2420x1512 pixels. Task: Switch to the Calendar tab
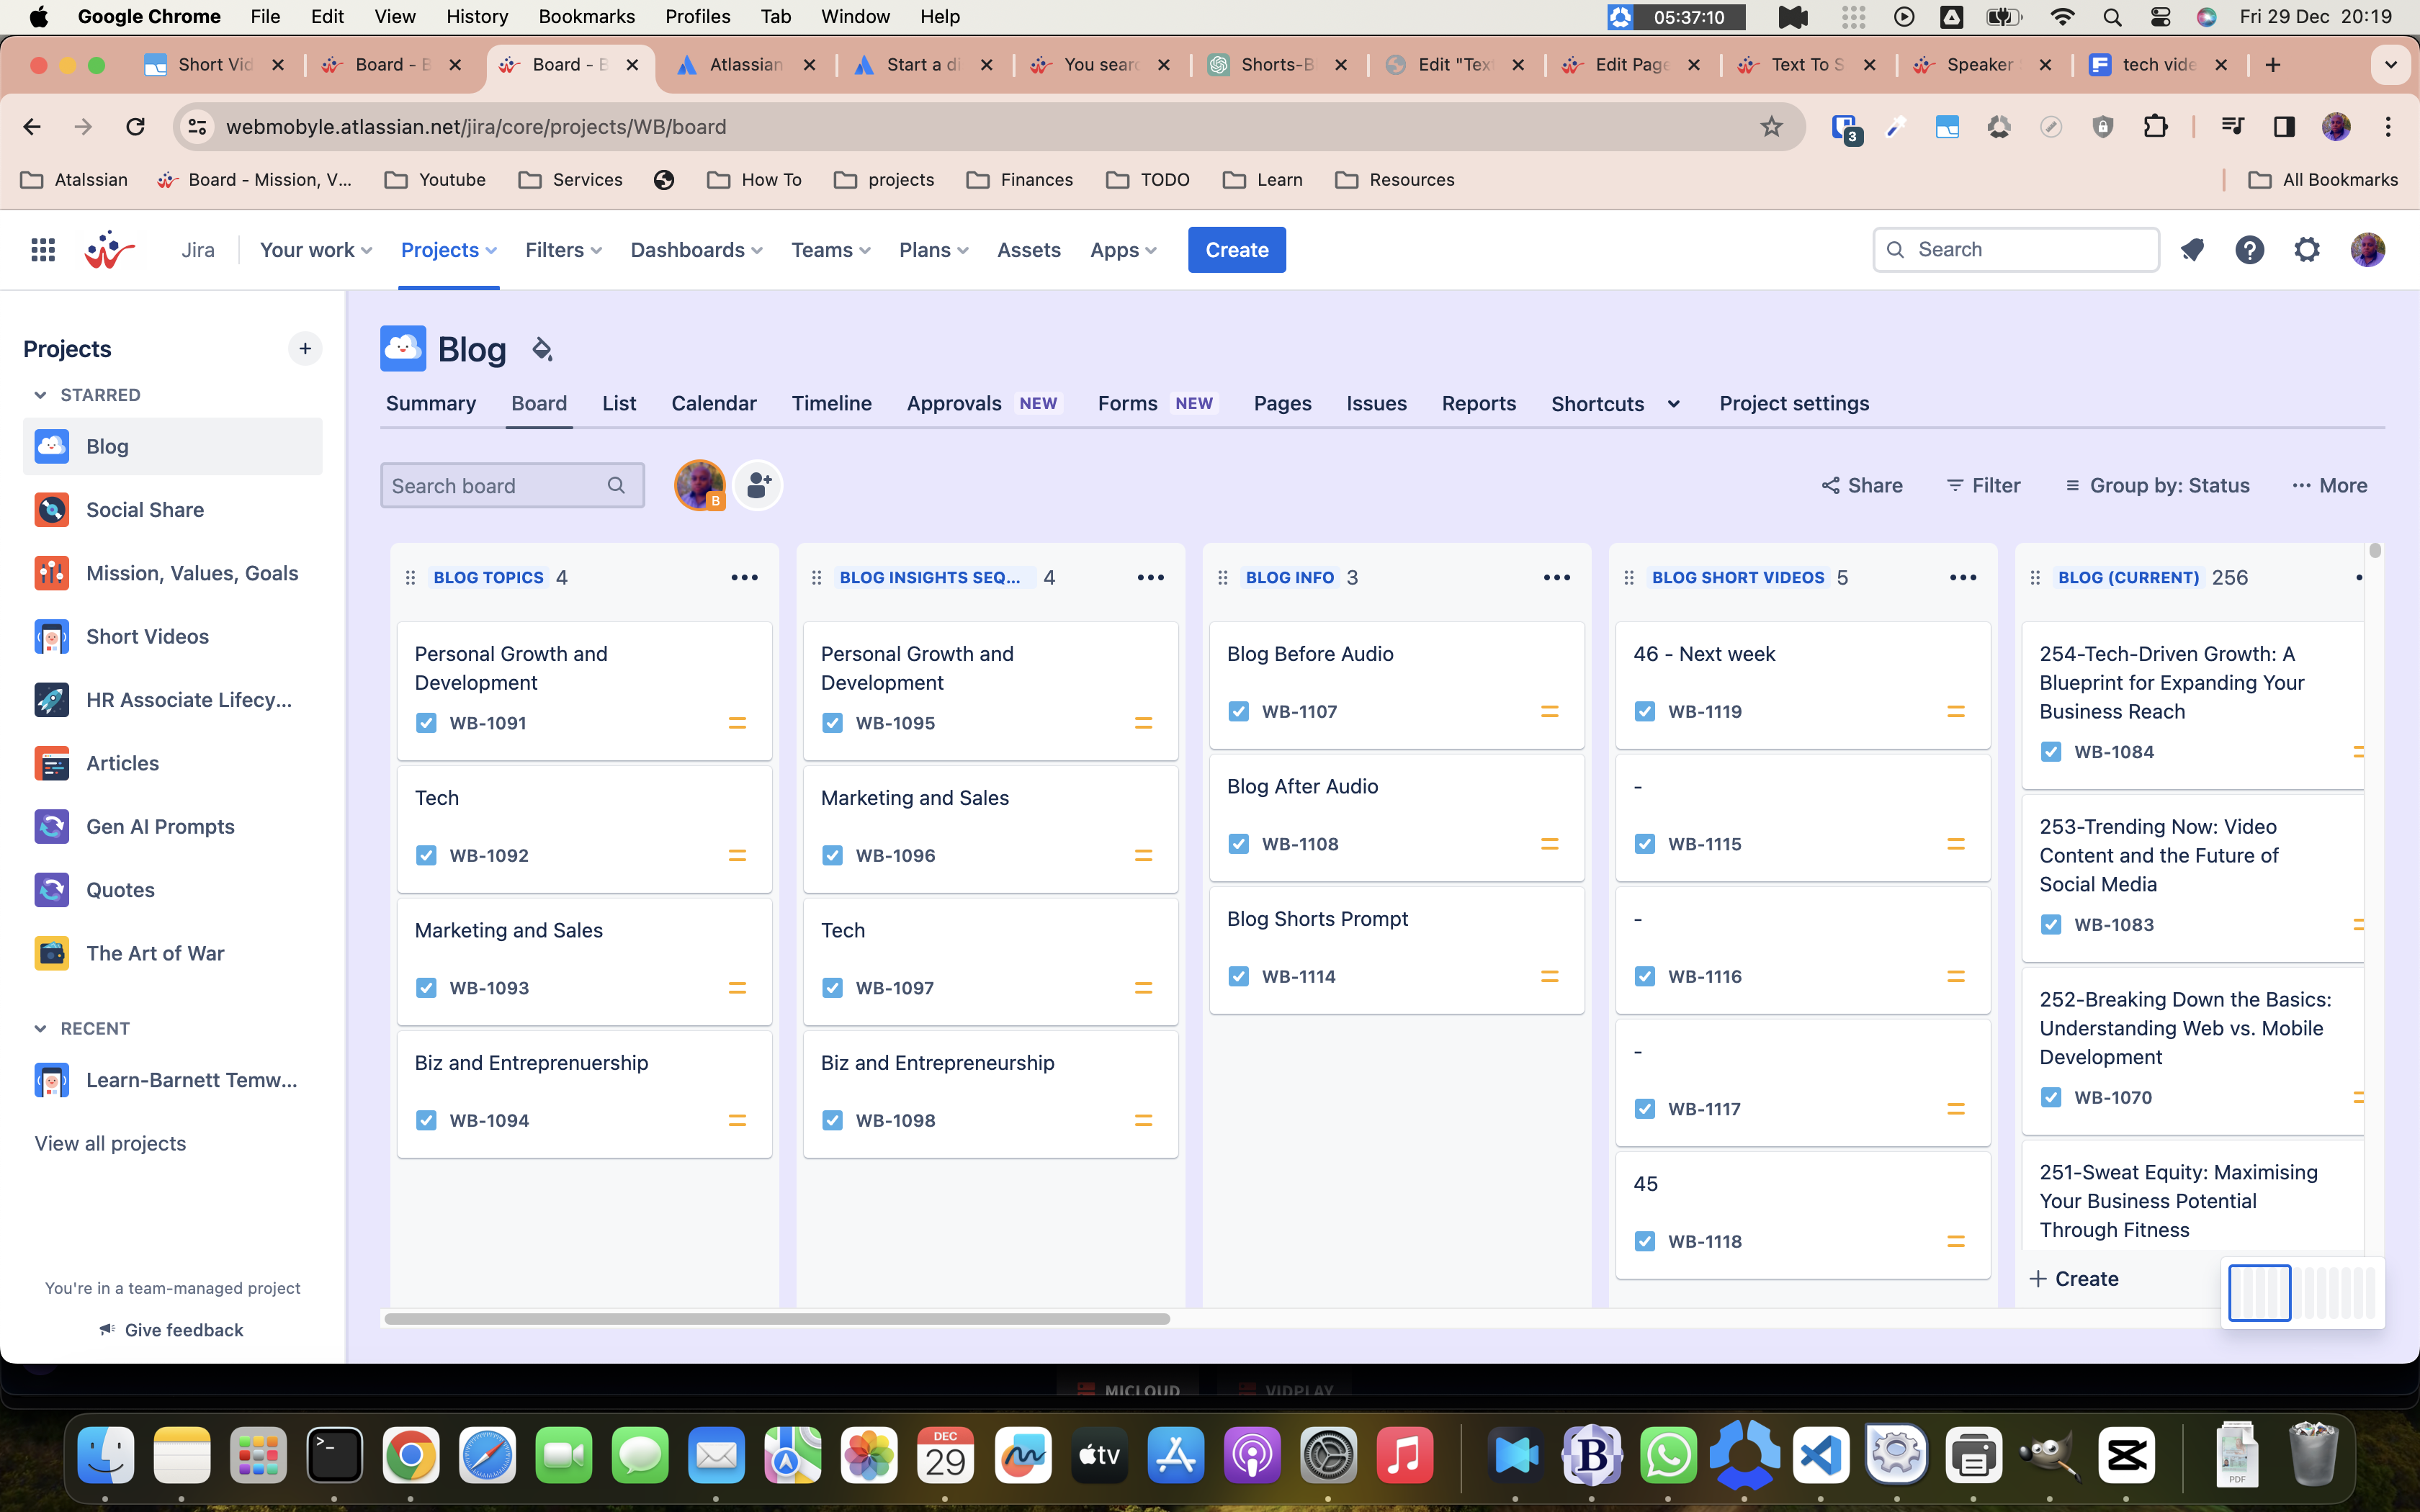point(714,404)
